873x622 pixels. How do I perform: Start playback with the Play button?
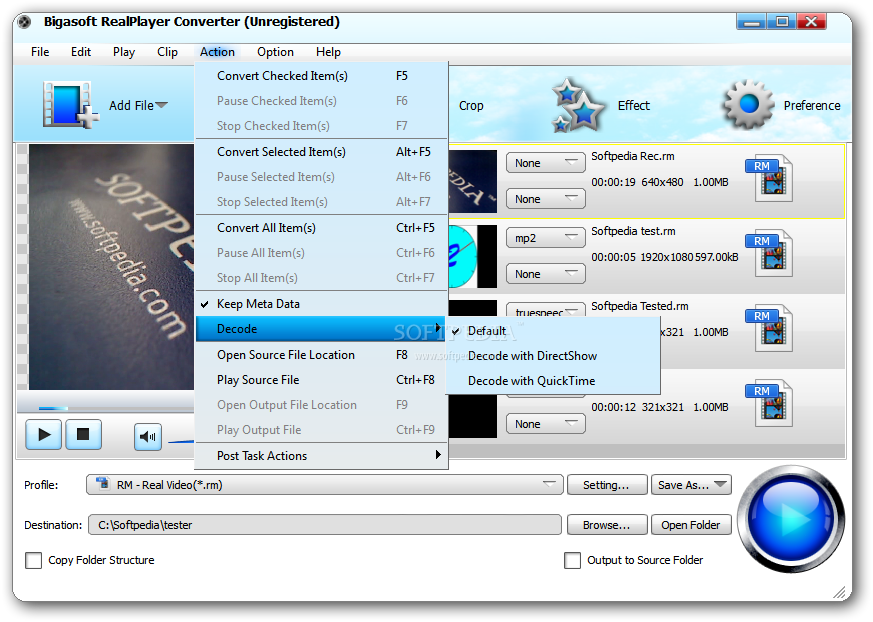click(x=43, y=434)
